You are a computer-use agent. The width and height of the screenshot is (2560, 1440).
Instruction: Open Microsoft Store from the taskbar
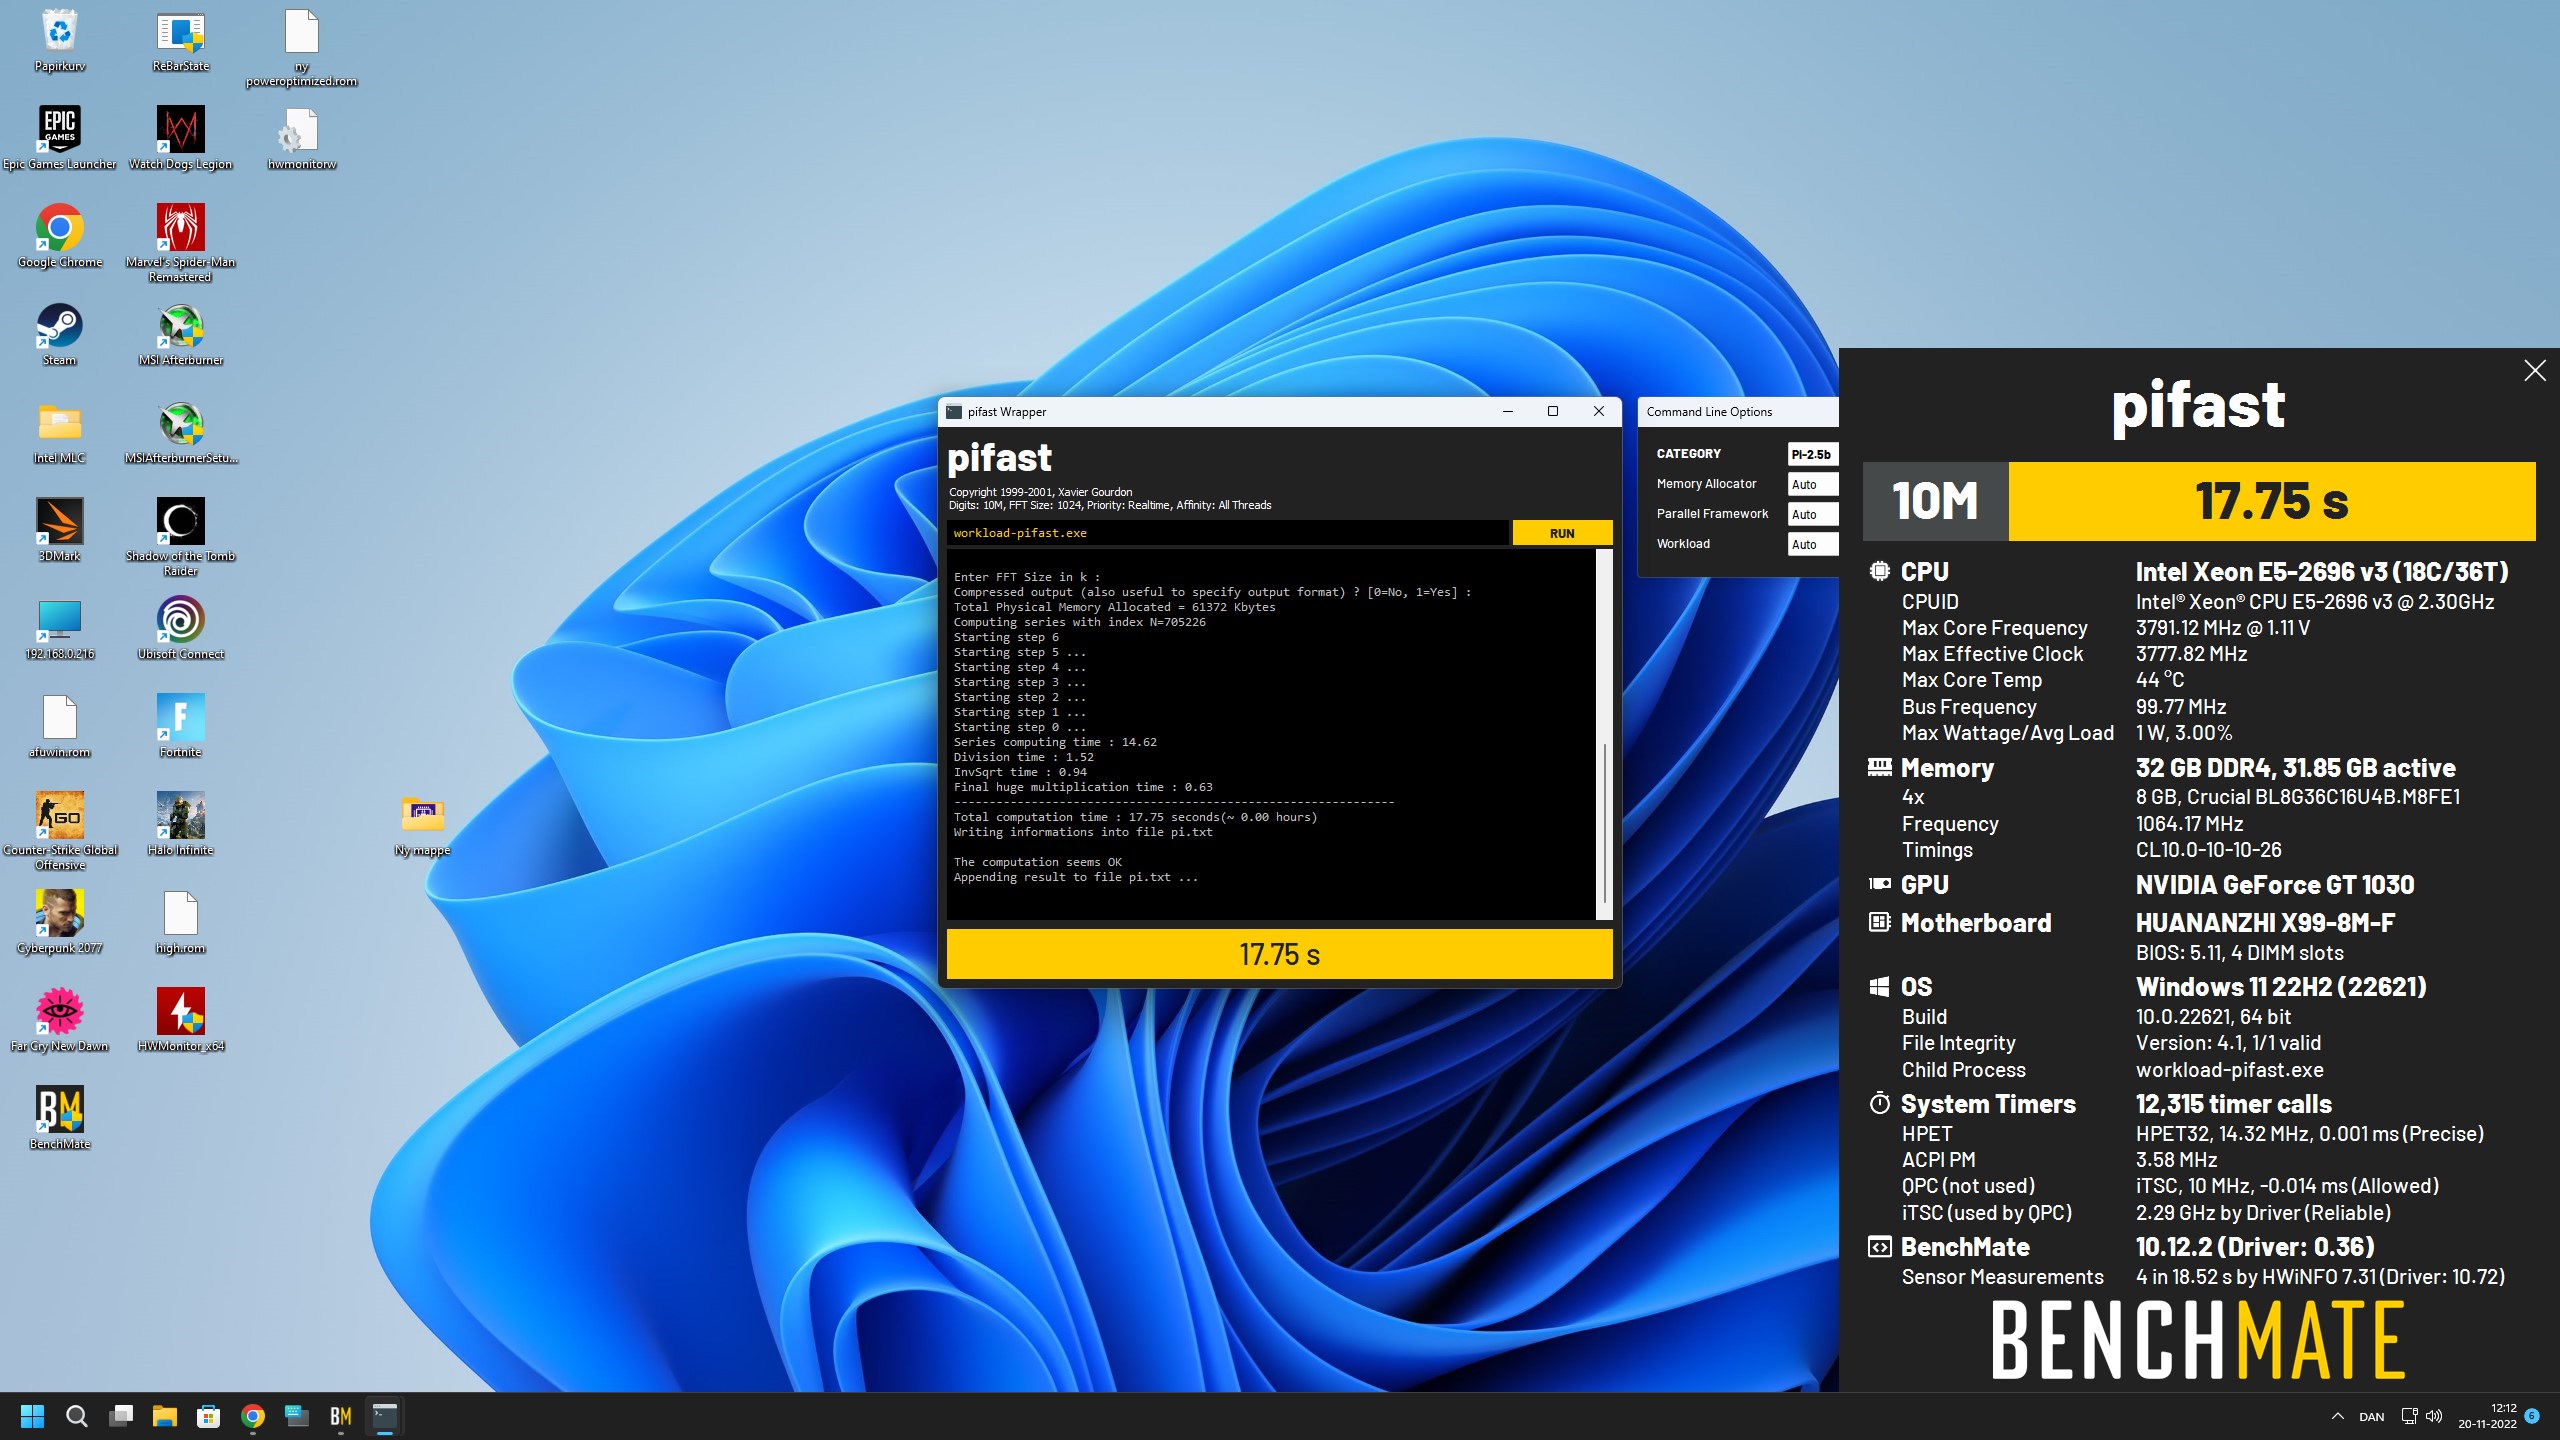click(209, 1416)
